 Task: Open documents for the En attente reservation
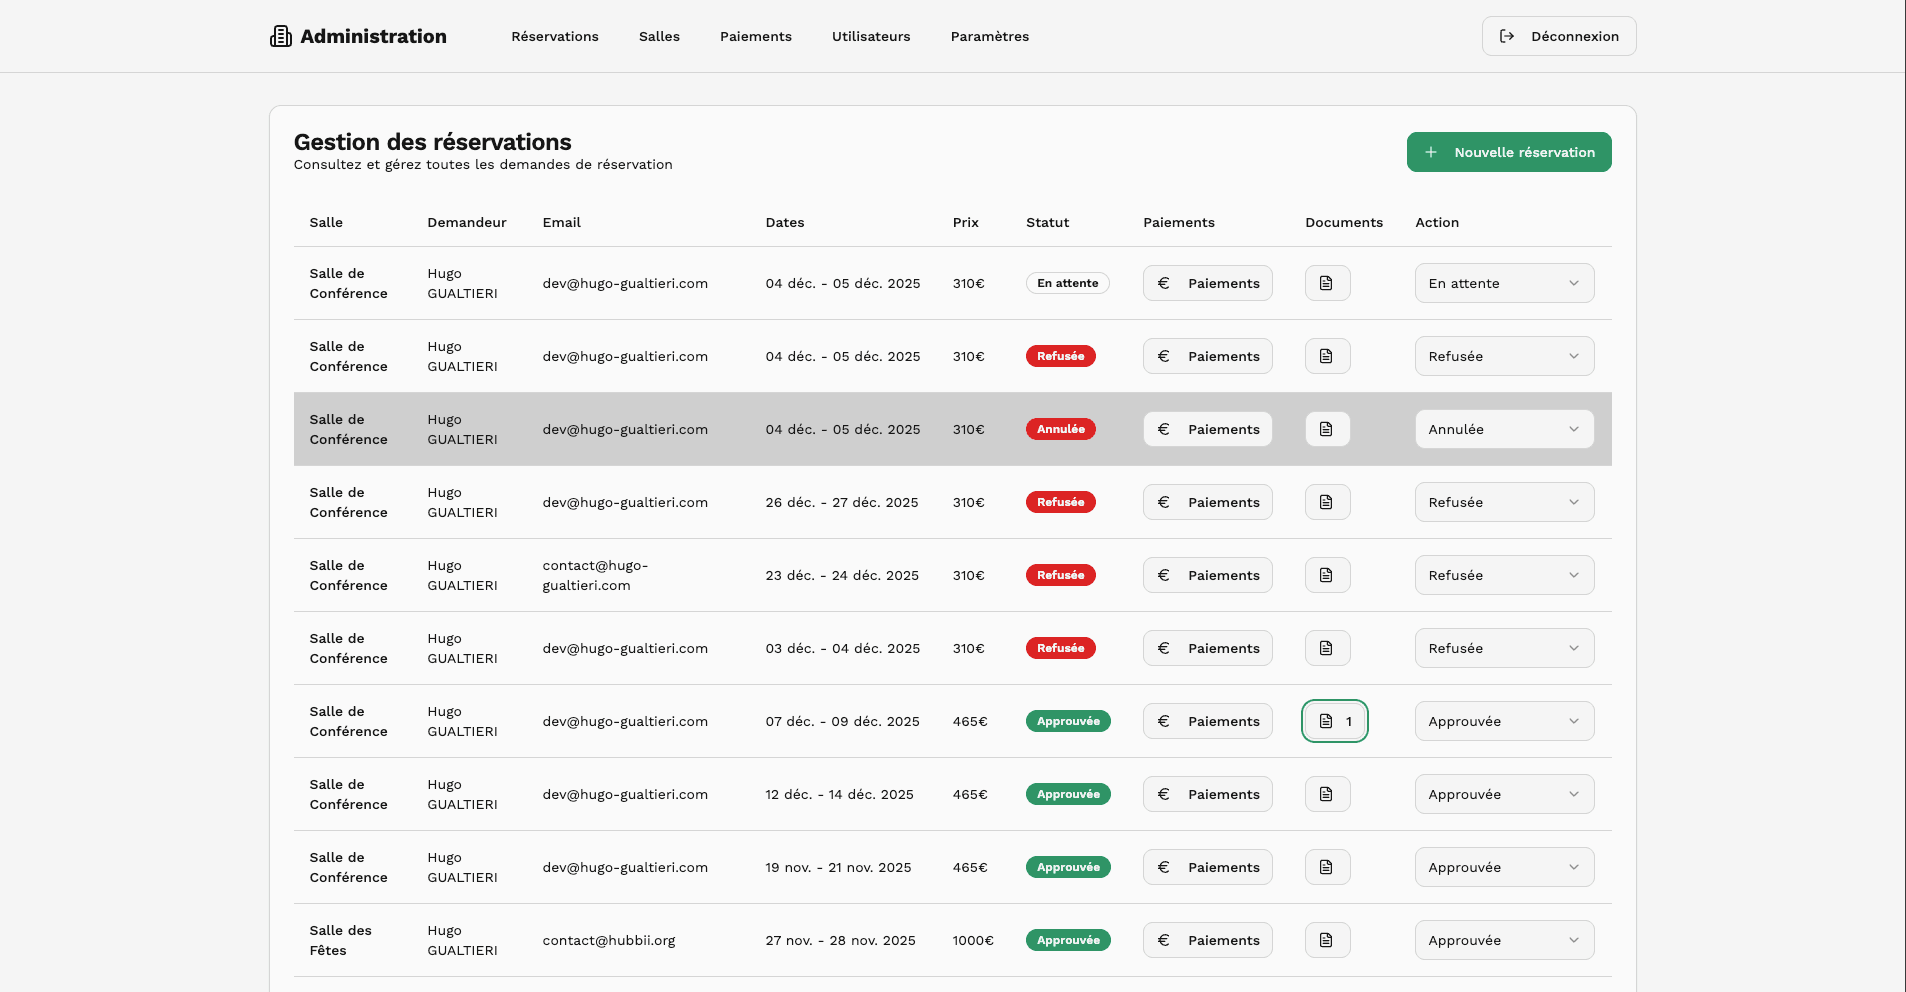tap(1327, 283)
